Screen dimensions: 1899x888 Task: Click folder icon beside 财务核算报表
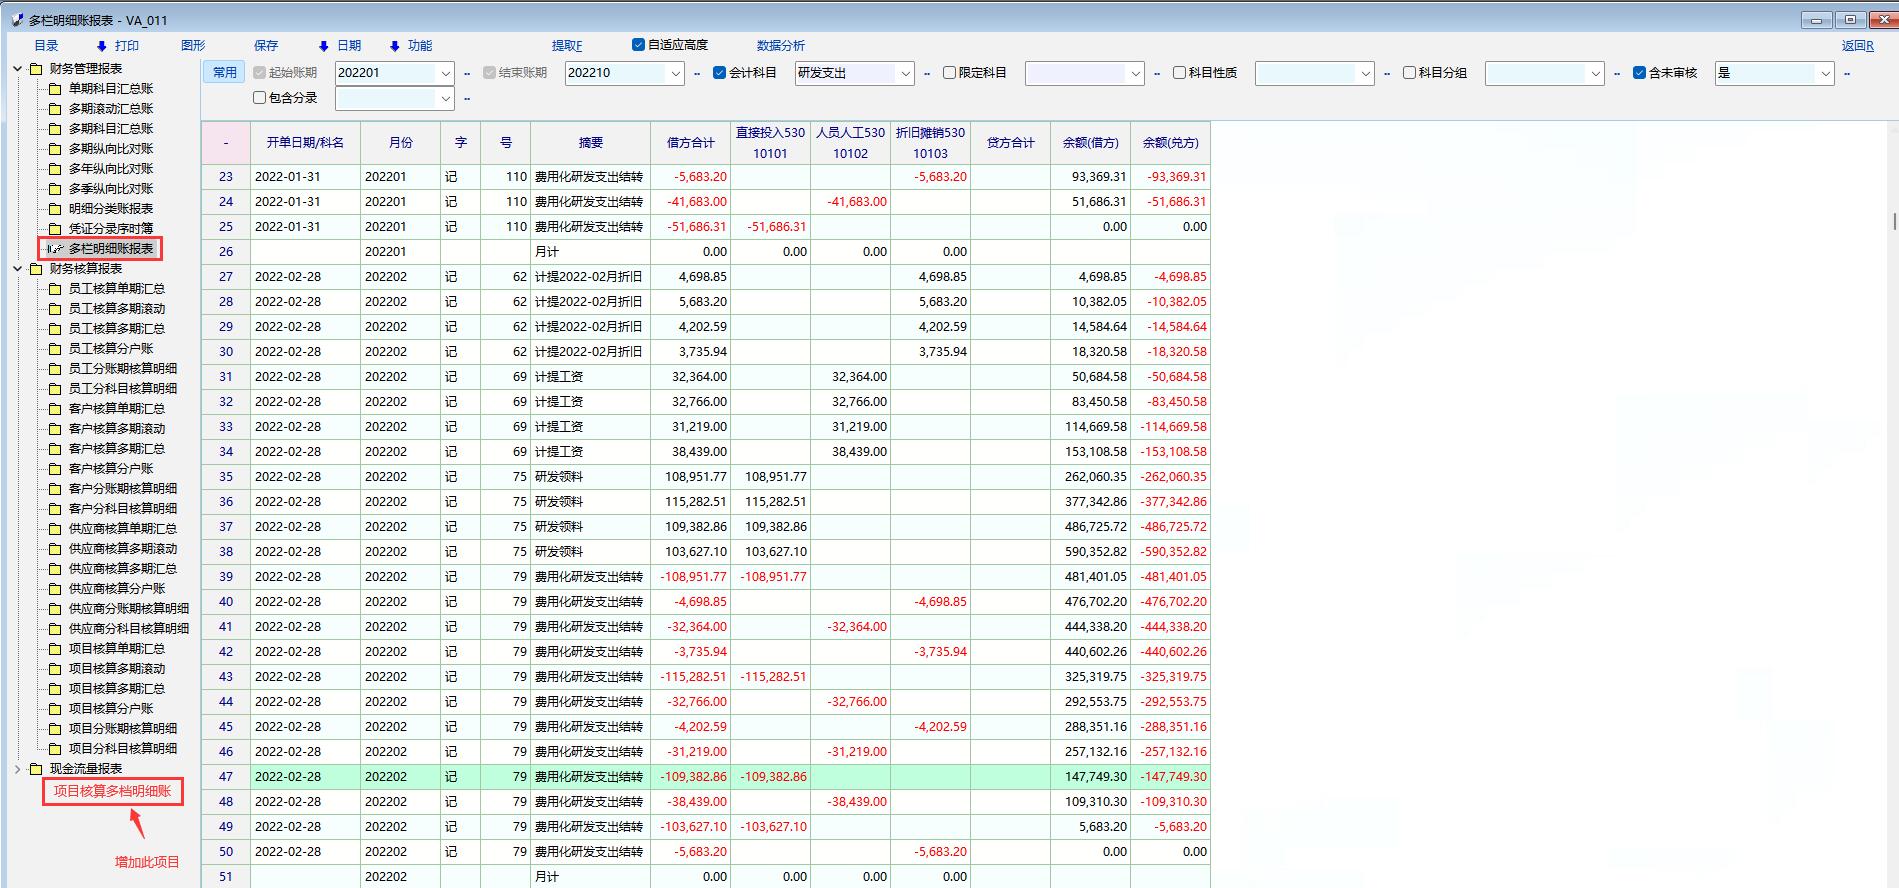click(37, 269)
